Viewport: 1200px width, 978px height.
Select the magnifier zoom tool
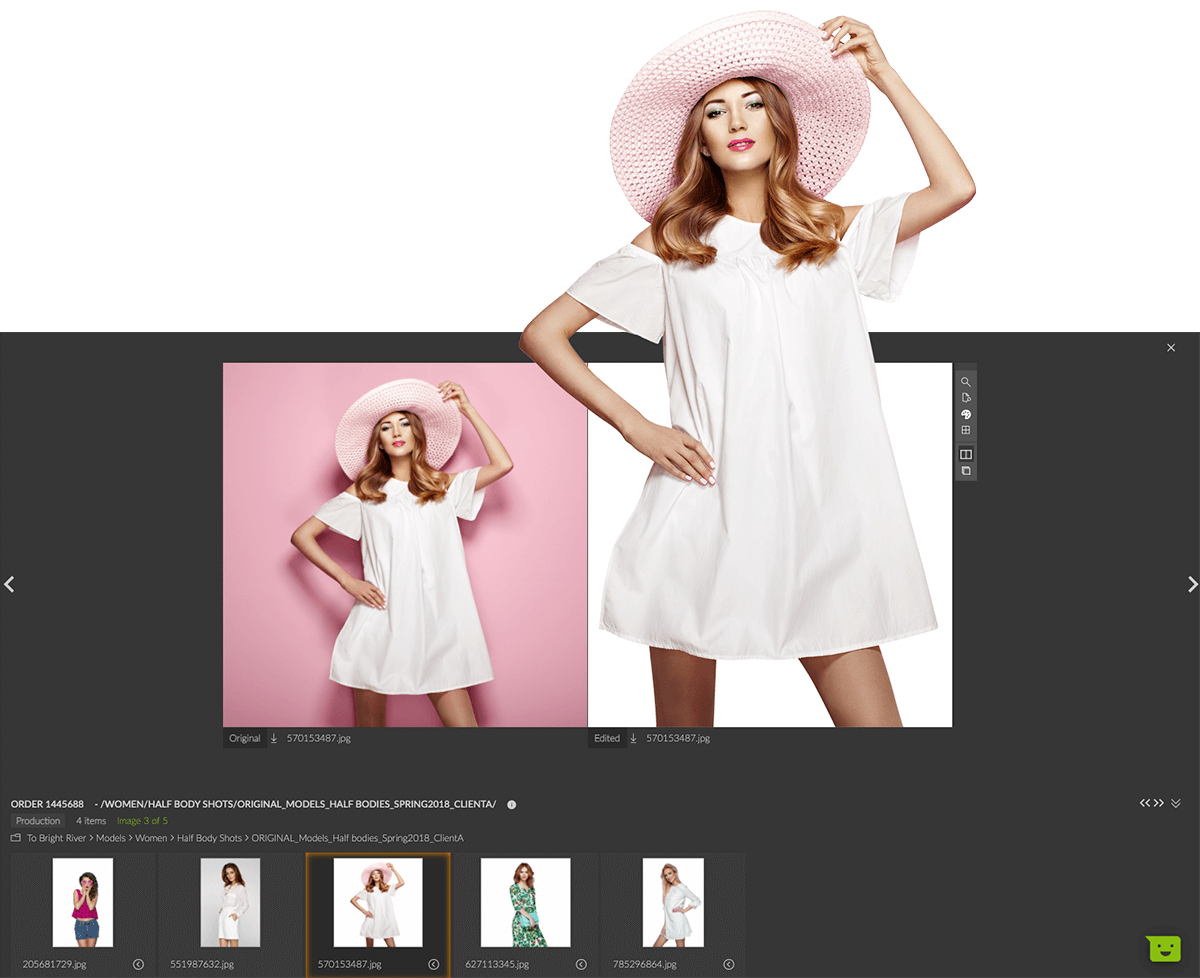(966, 382)
